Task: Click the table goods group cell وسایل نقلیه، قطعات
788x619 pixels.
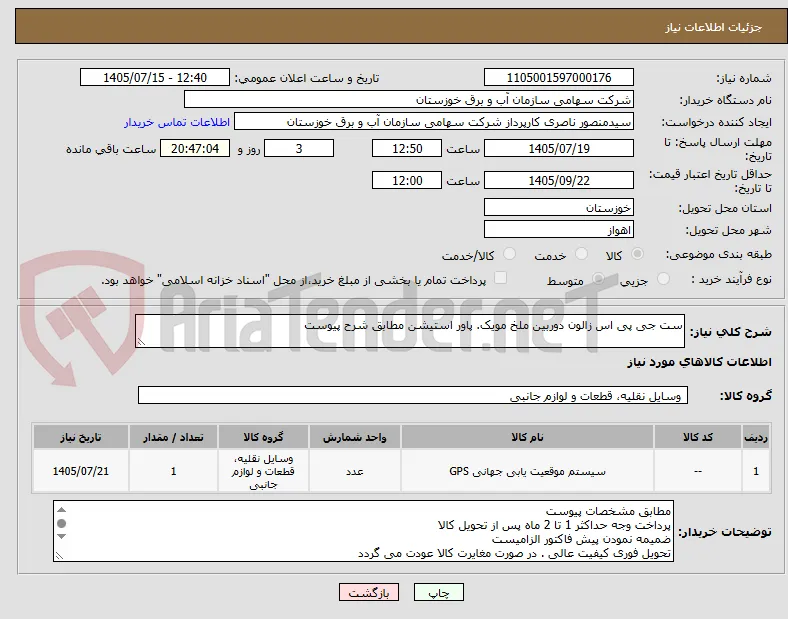Action: pos(263,471)
